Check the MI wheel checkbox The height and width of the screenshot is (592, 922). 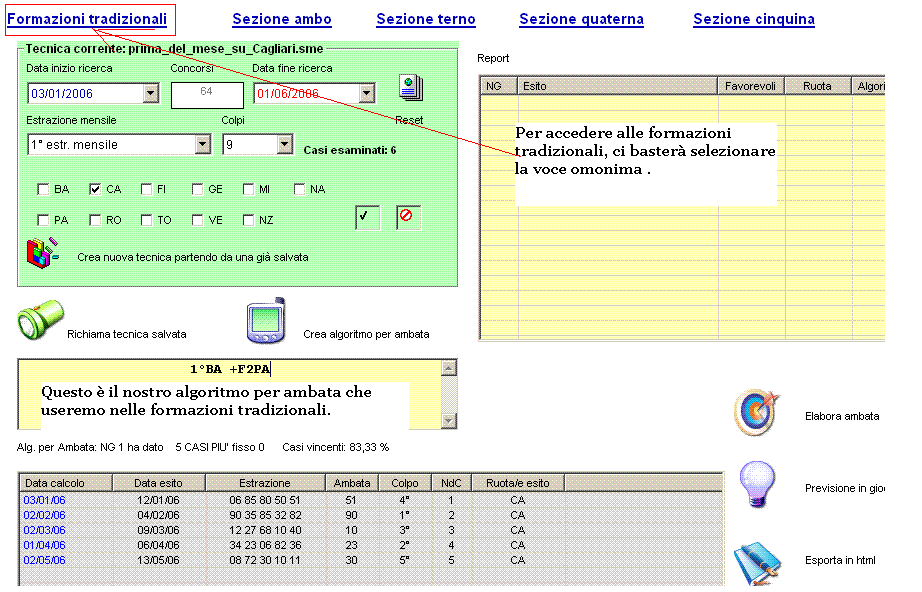point(248,189)
